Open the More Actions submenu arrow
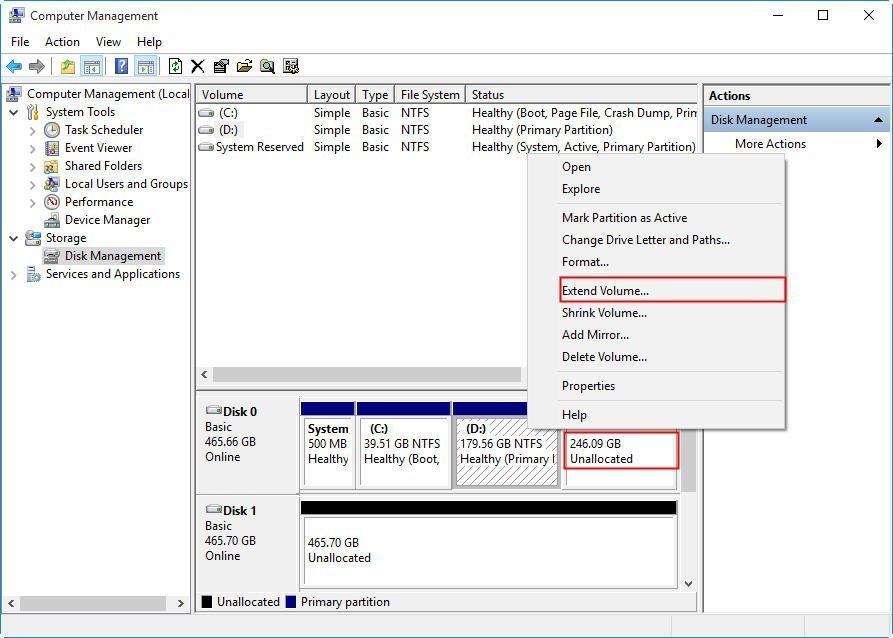The image size is (893, 638). [880, 144]
